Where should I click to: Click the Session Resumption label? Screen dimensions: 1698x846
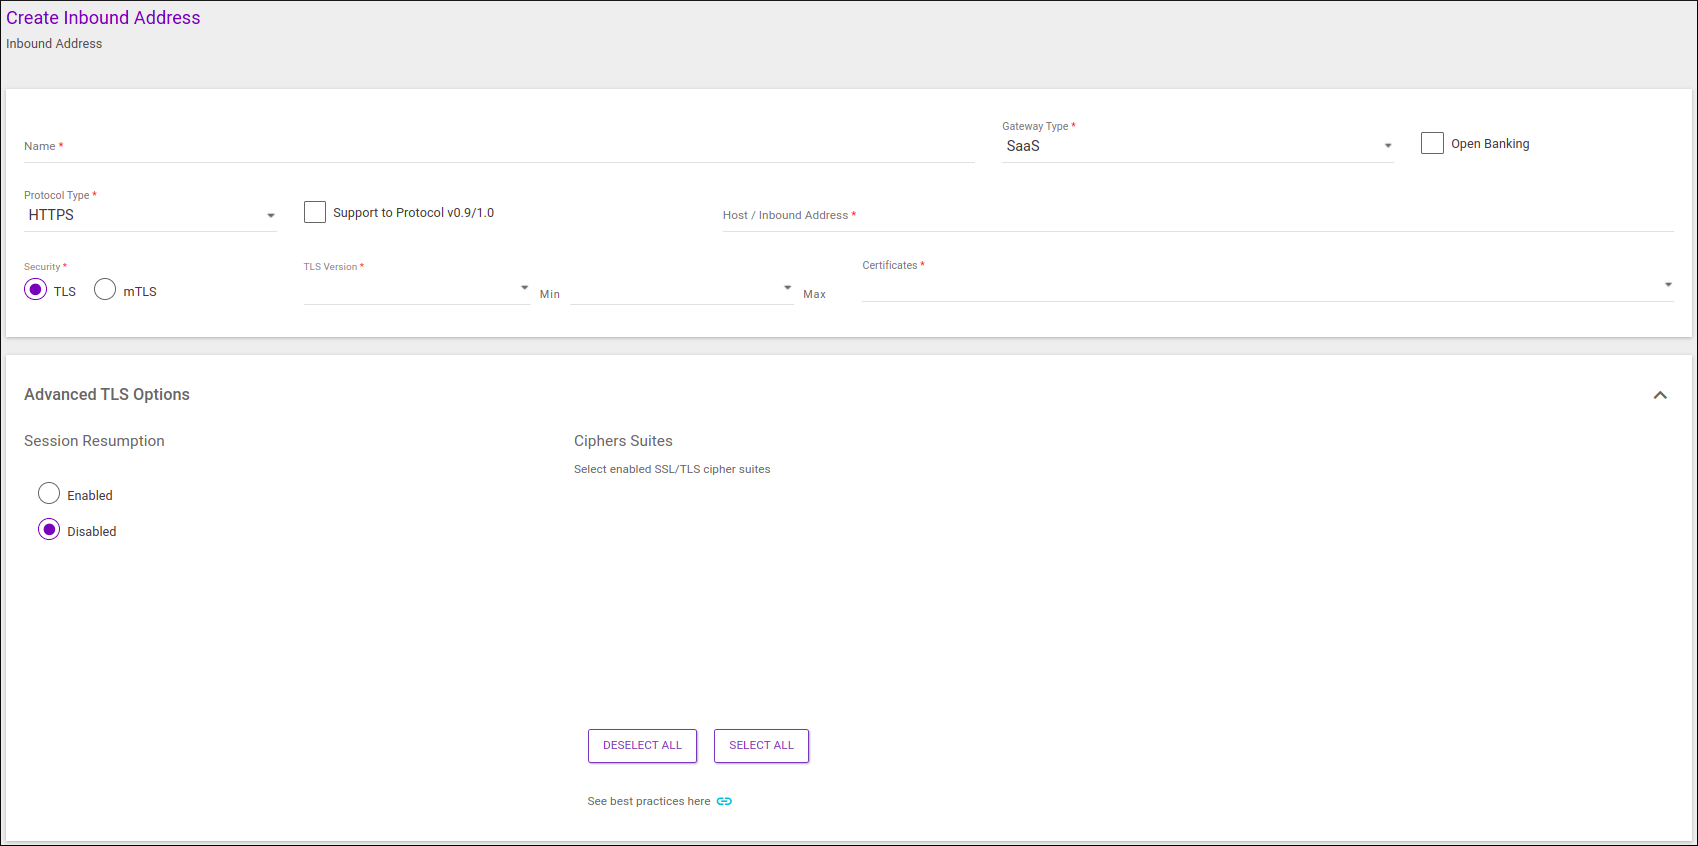(94, 441)
